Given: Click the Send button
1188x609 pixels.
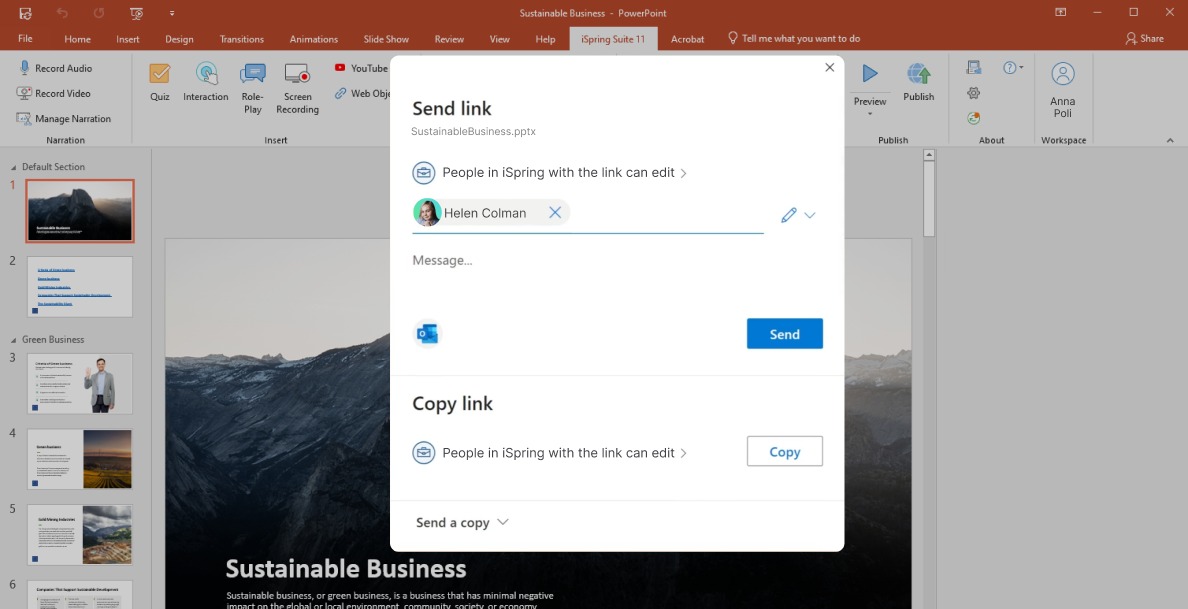Looking at the screenshot, I should click(785, 333).
